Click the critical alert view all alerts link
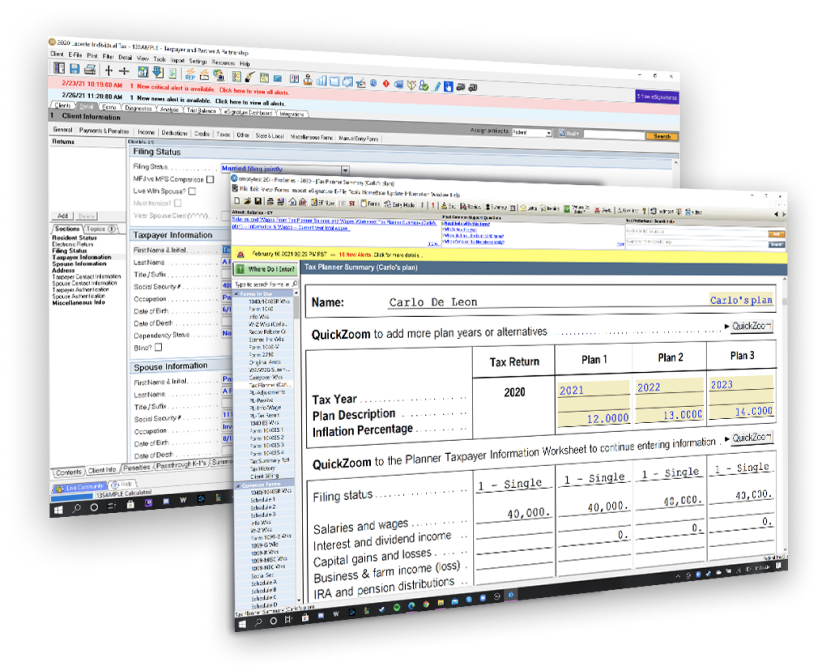The height and width of the screenshot is (672, 820). 254,90
